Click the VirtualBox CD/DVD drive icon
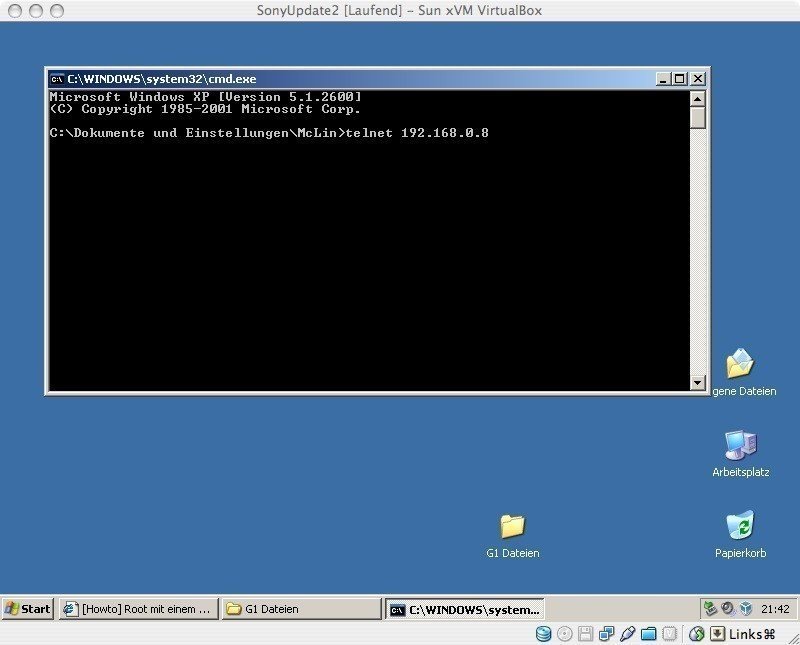Viewport: 800px width, 645px height. click(564, 634)
